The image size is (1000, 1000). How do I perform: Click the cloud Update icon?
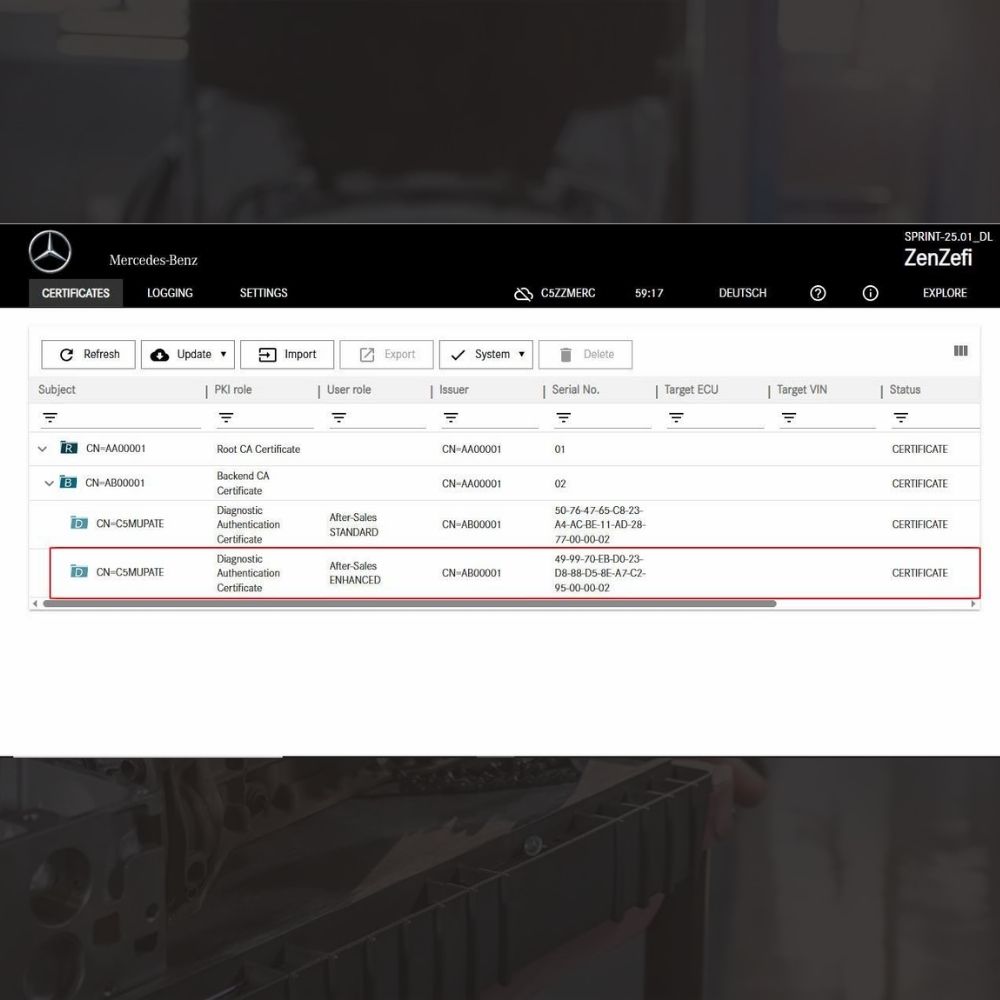click(160, 354)
